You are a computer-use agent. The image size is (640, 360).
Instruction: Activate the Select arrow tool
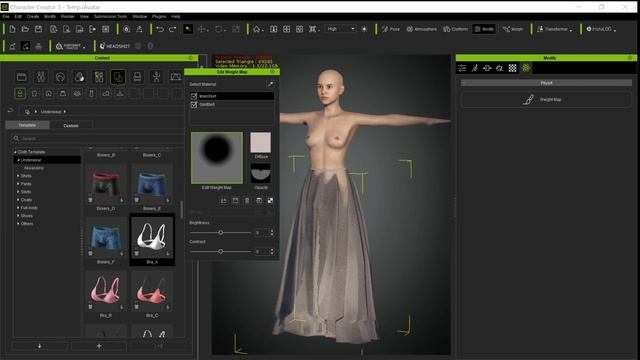click(188, 29)
